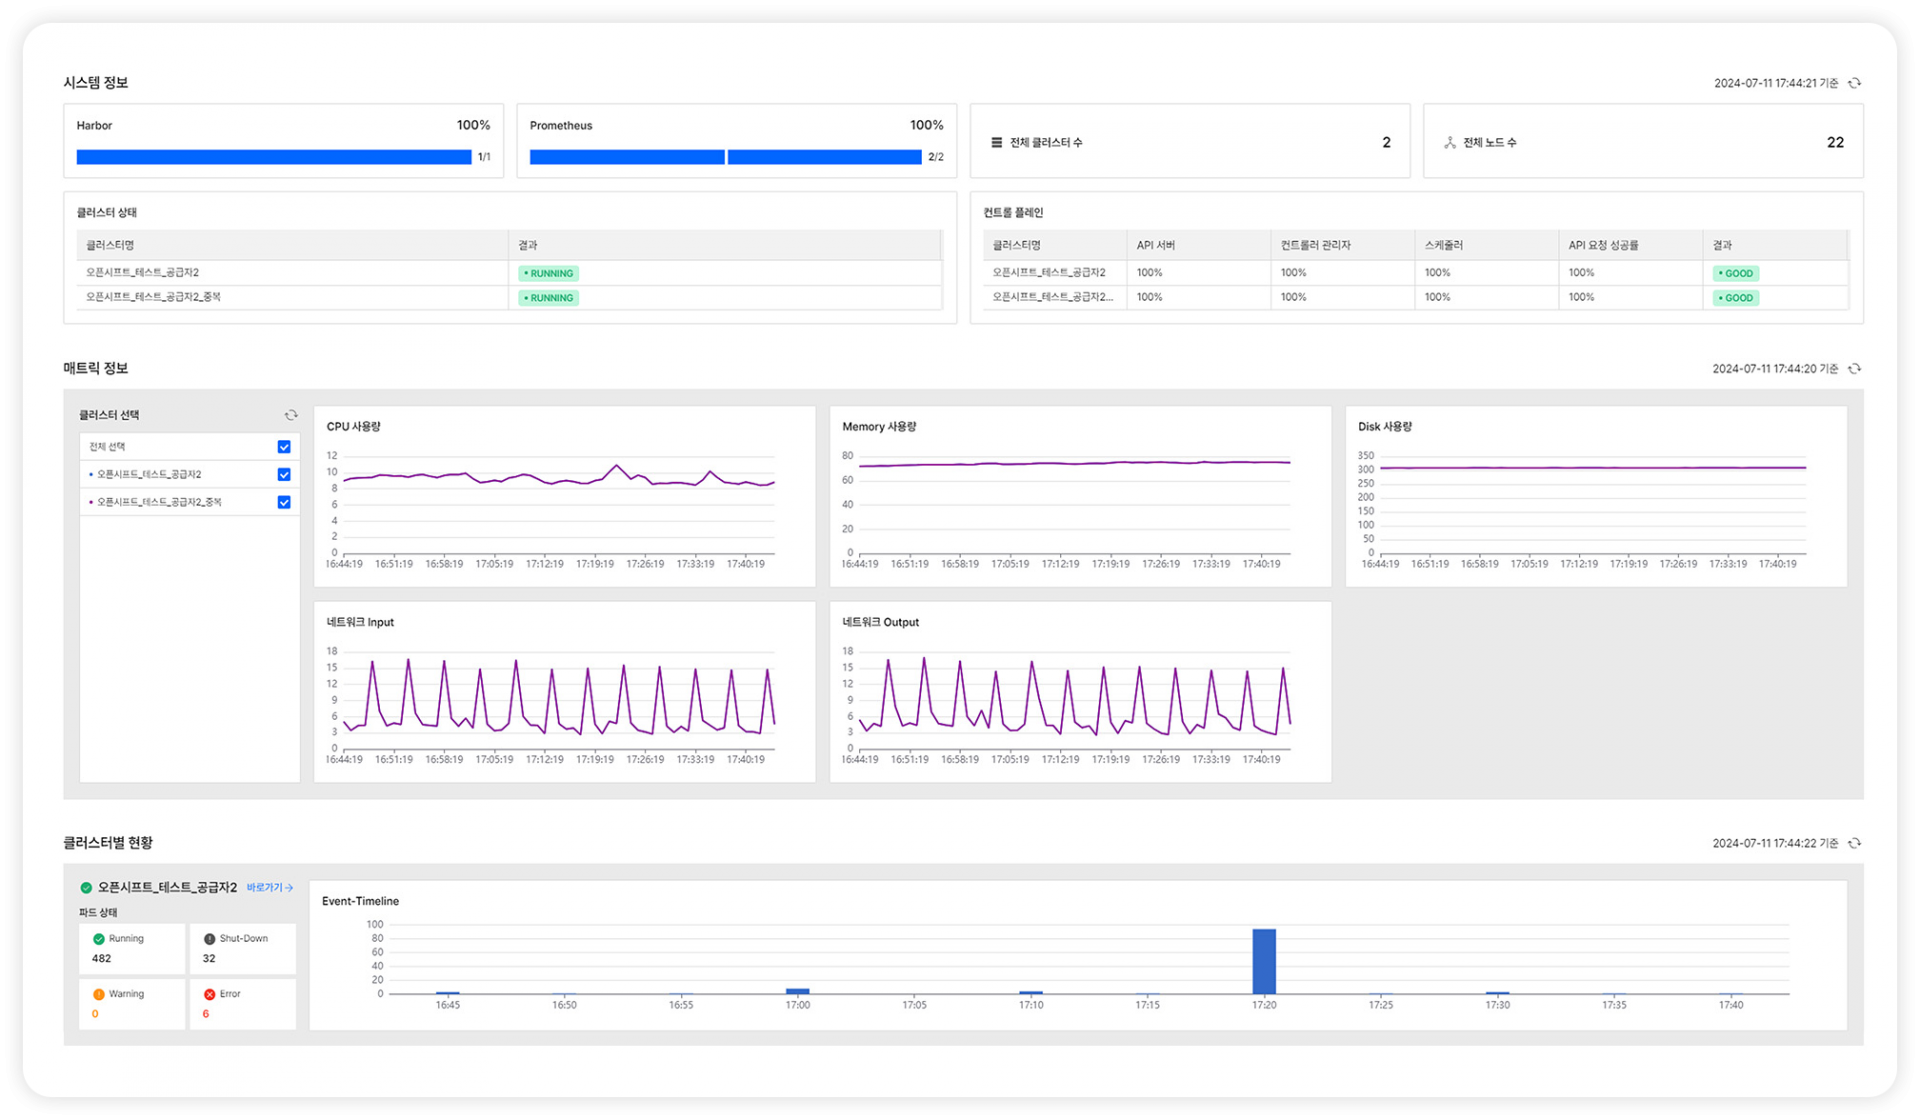
Task: Click the orange Warning pod status icon
Action: tap(99, 994)
